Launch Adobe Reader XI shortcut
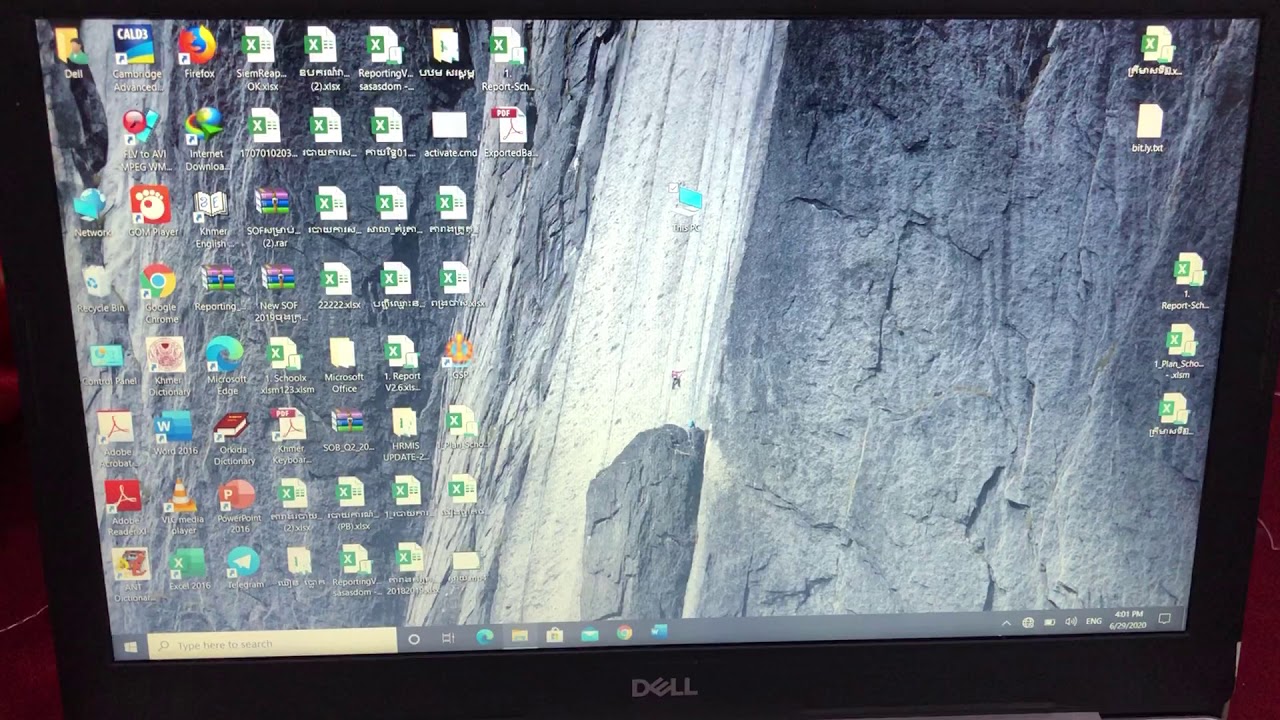1280x720 pixels. coord(125,509)
